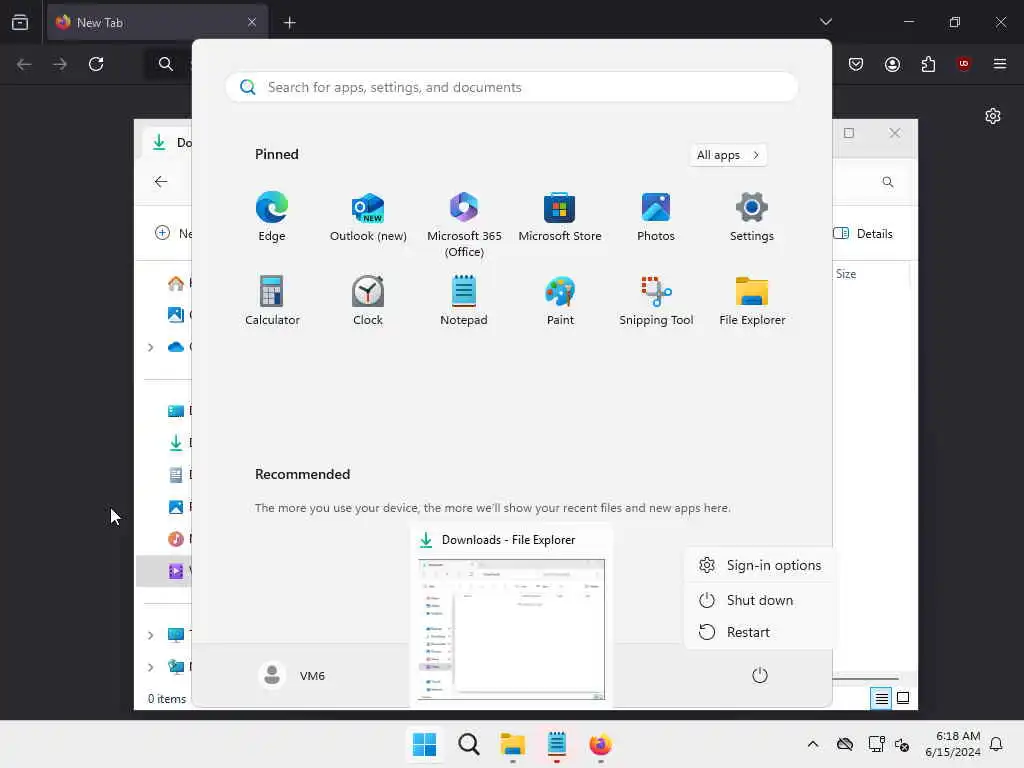Image resolution: width=1024 pixels, height=768 pixels.
Task: Open taskbar Search
Action: pyautogui.click(x=468, y=744)
